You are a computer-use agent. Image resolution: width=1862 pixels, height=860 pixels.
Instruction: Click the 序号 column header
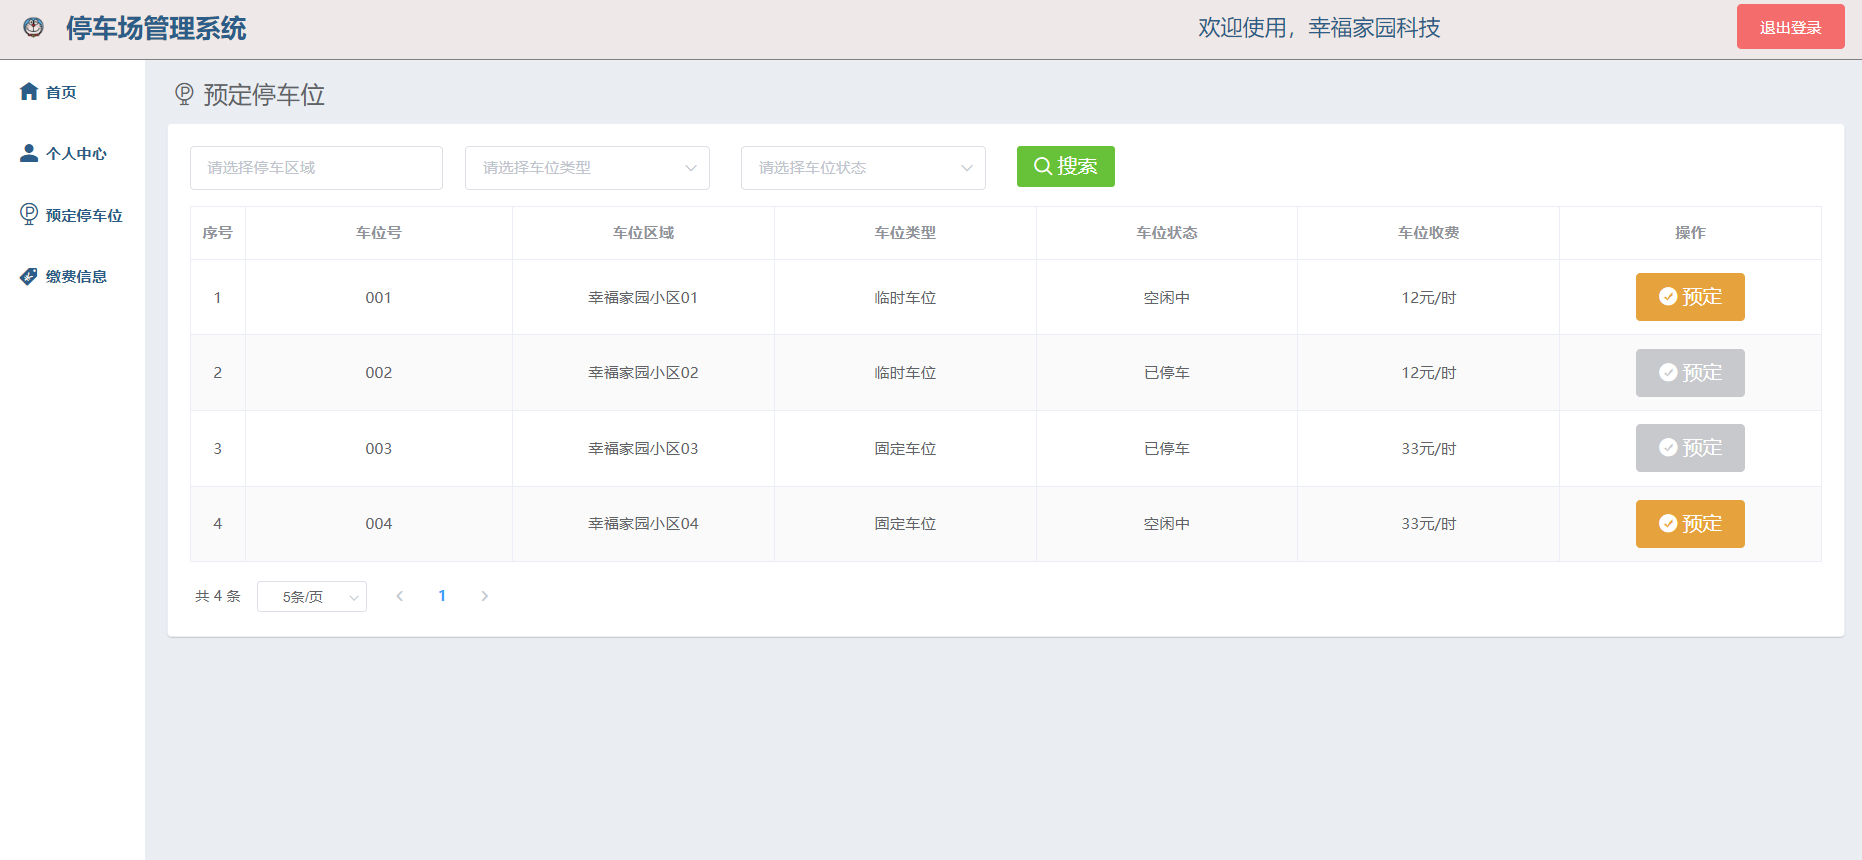(x=217, y=233)
